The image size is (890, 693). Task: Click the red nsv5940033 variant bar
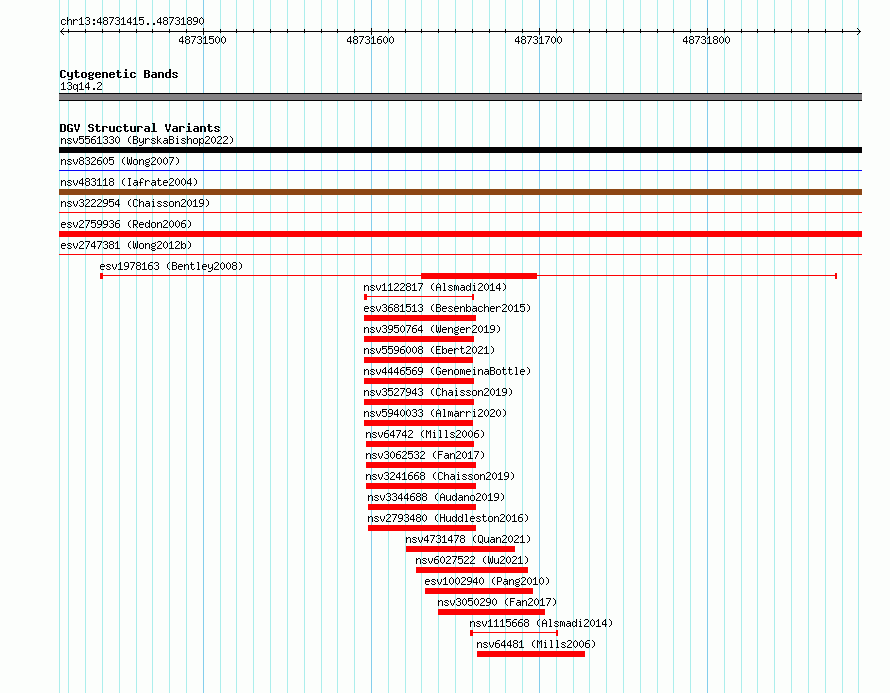click(x=418, y=423)
